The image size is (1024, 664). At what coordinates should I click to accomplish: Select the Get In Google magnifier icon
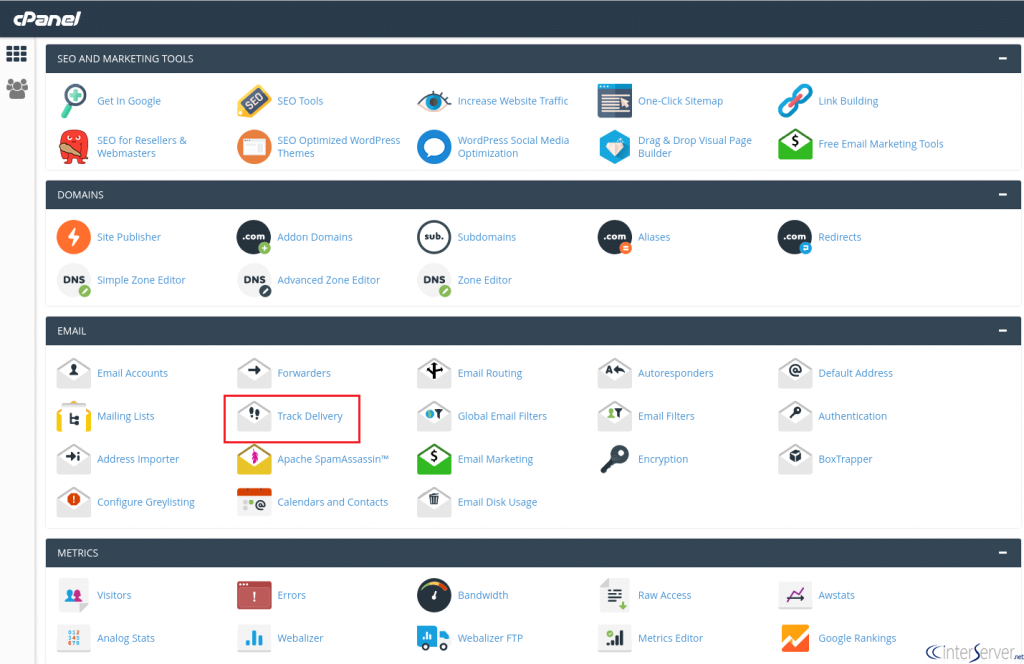tap(74, 101)
